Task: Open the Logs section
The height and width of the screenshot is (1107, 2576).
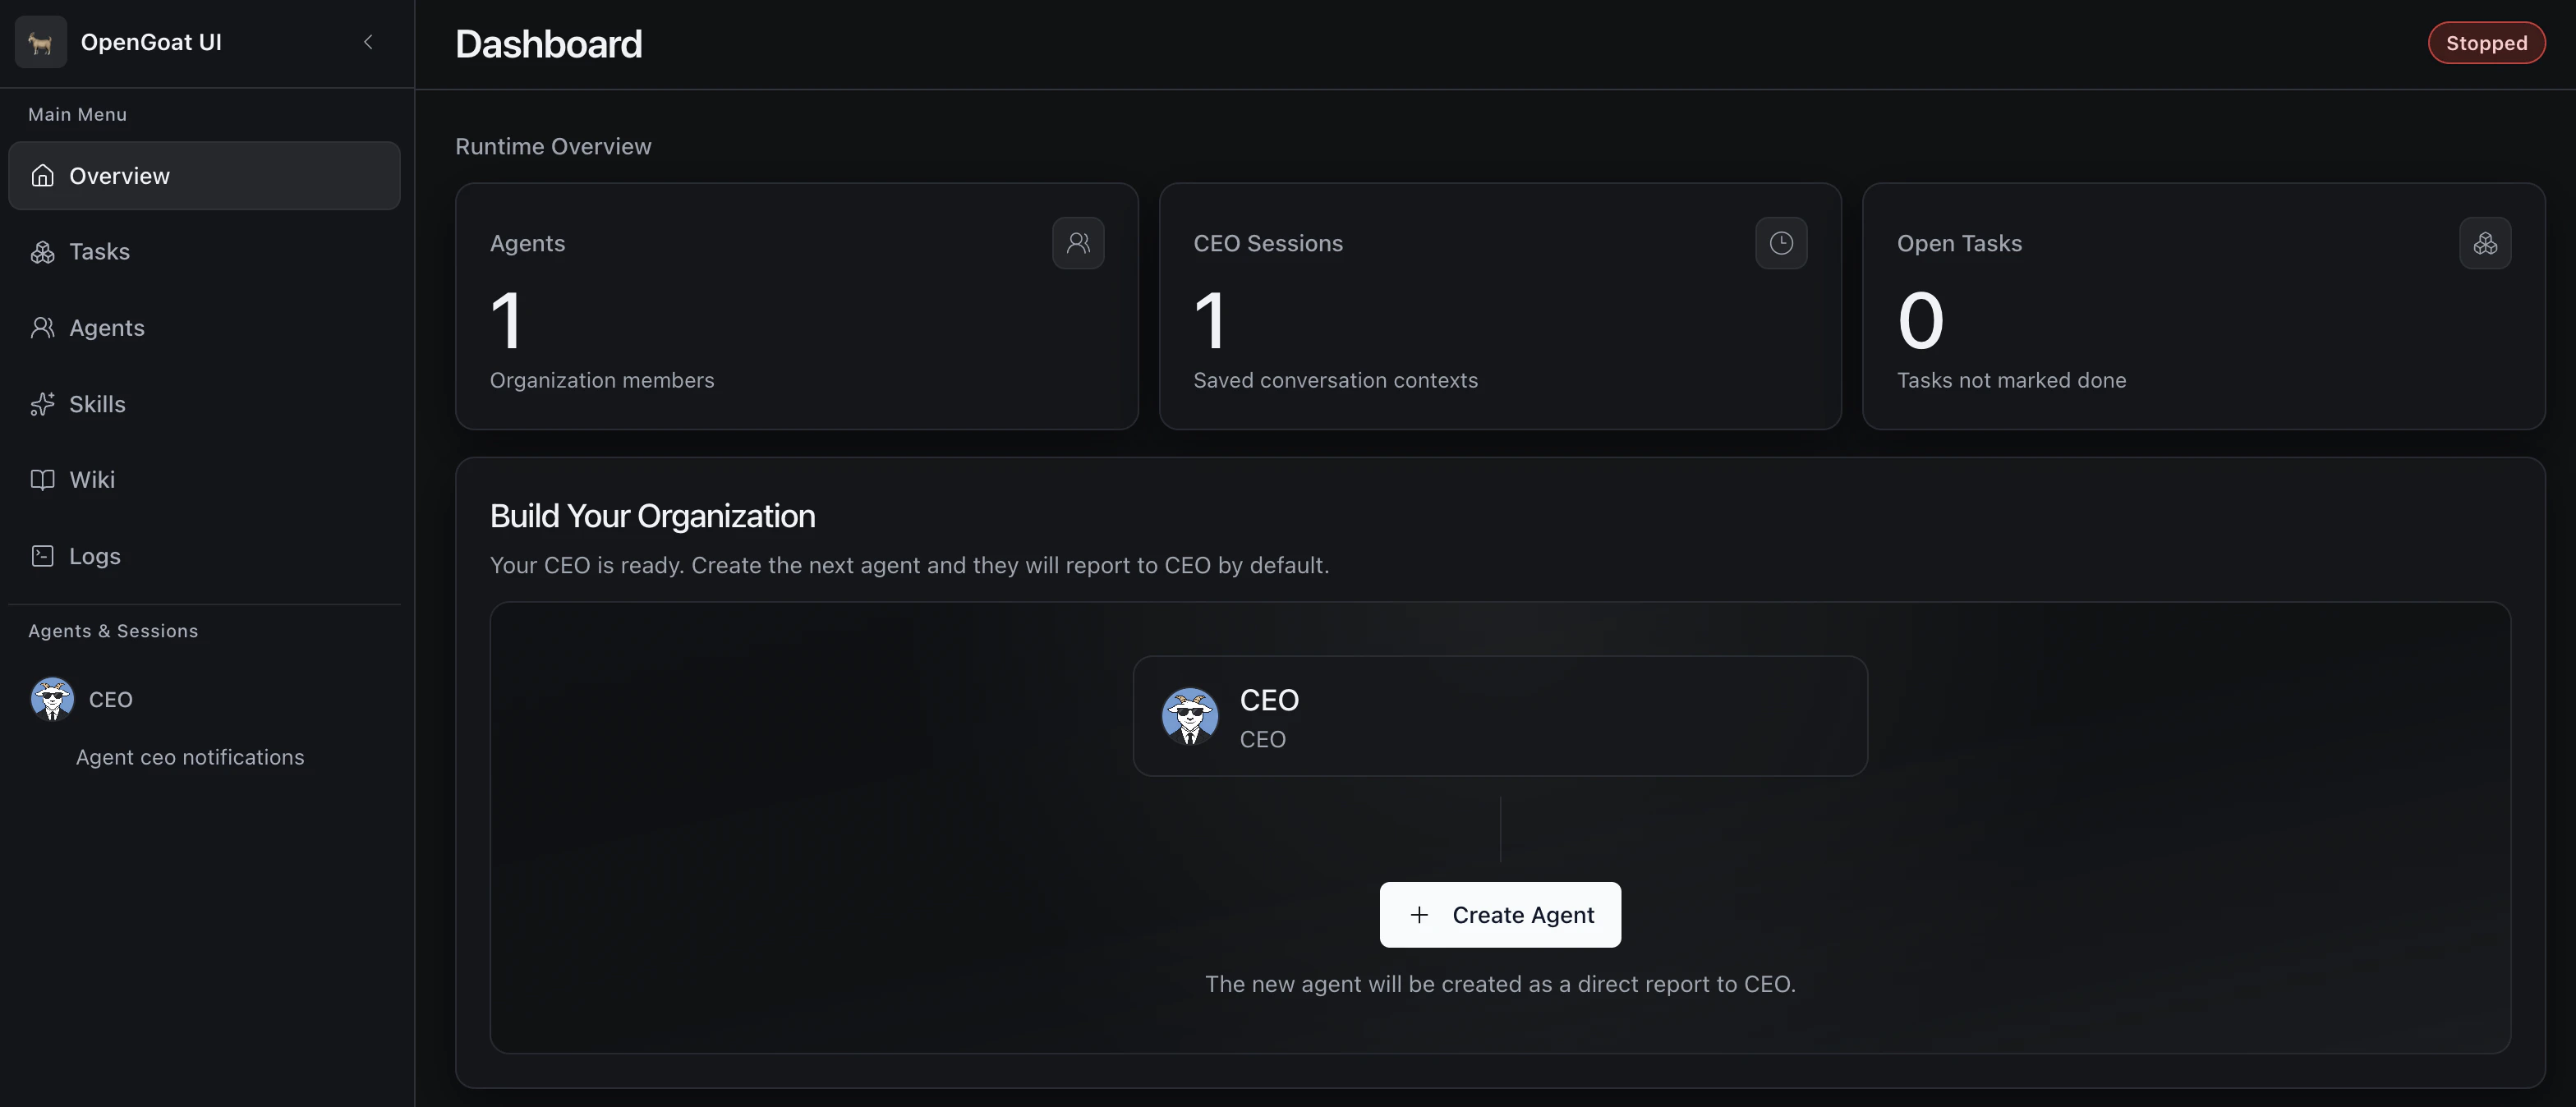Action: (x=95, y=556)
